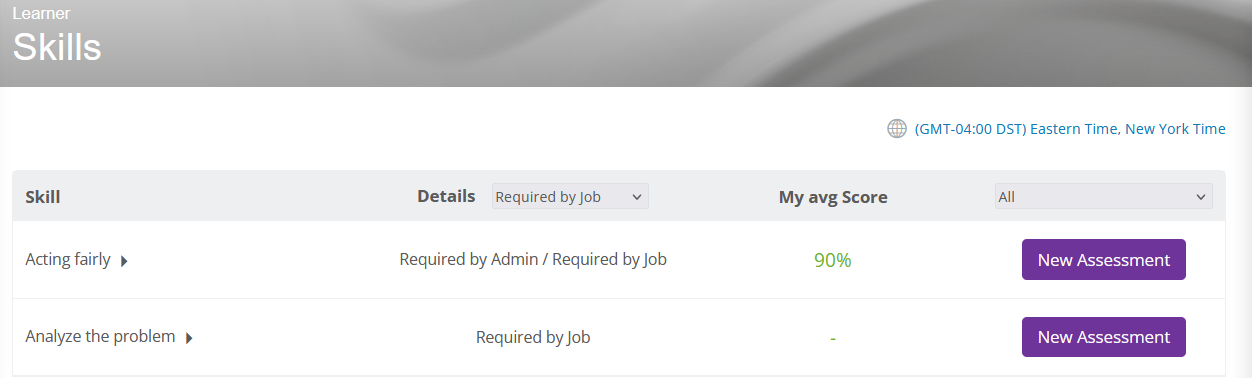Screen dimensions: 1252x378
Task: Start New Assessment for Analyze the problem
Action: tap(1104, 337)
